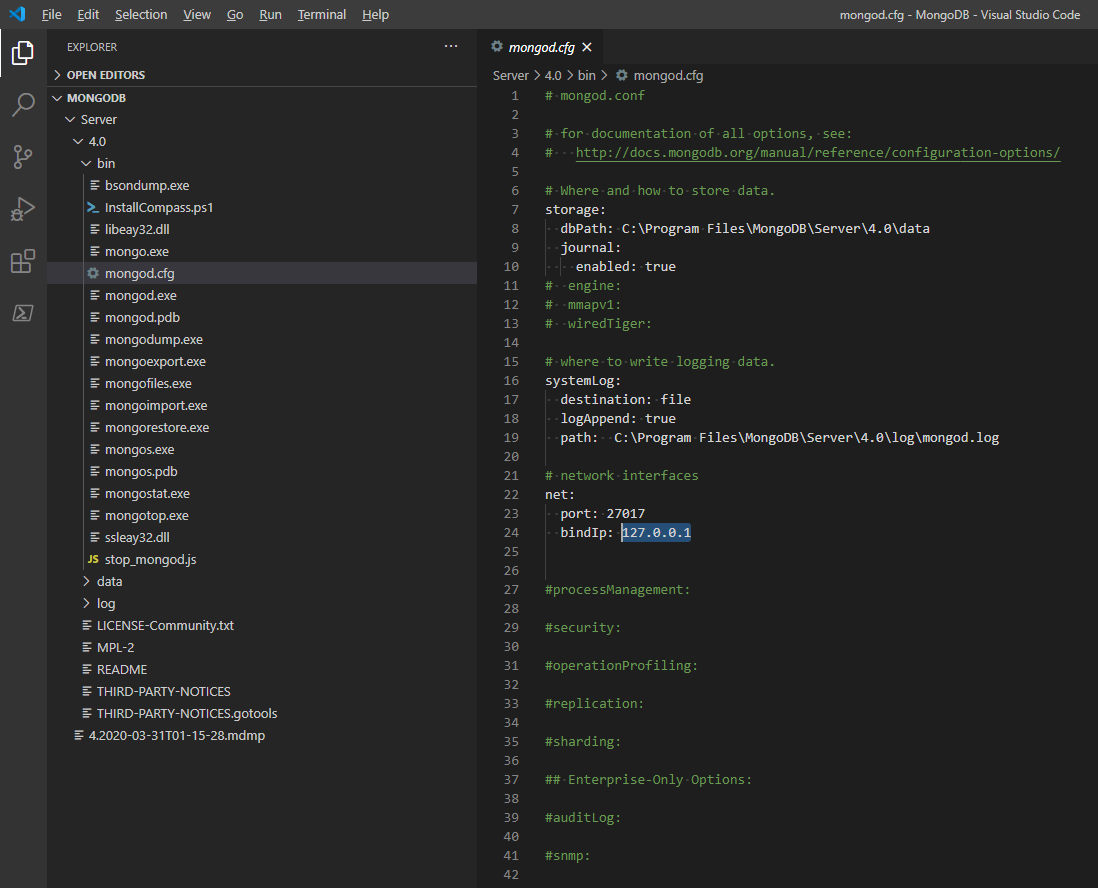Open mongos.exe in the file tree
1098x888 pixels.
point(262,449)
